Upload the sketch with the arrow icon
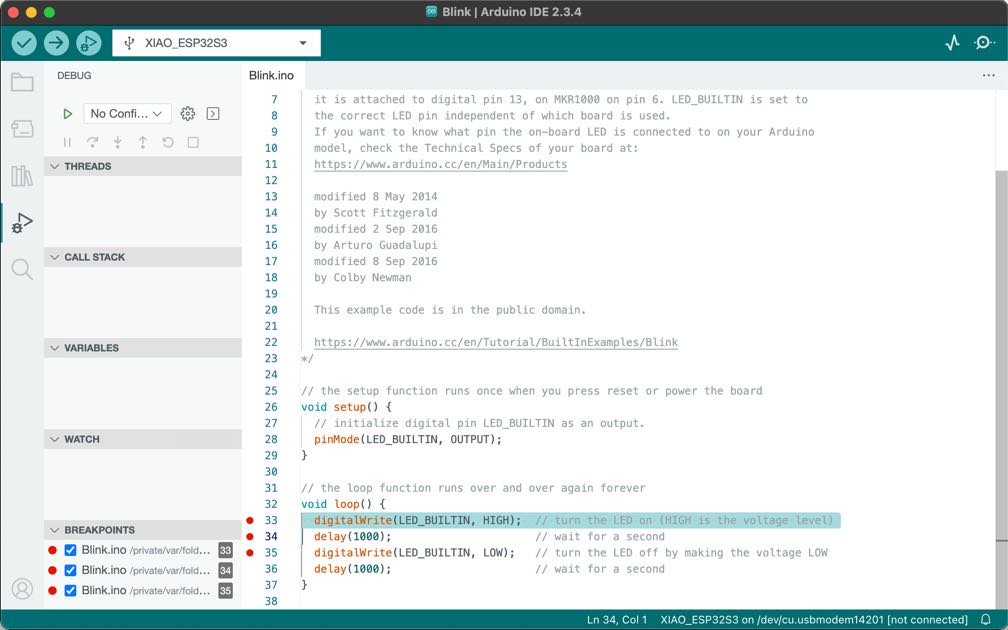This screenshot has width=1008, height=630. point(57,42)
